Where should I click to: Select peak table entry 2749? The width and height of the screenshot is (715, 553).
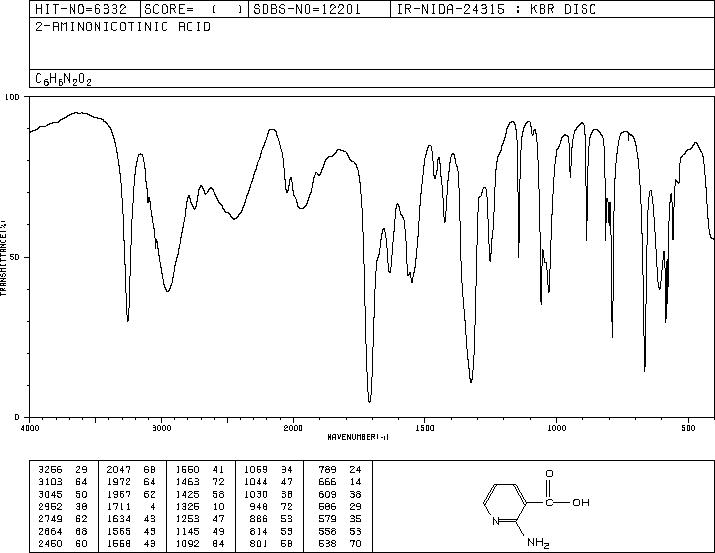50,519
